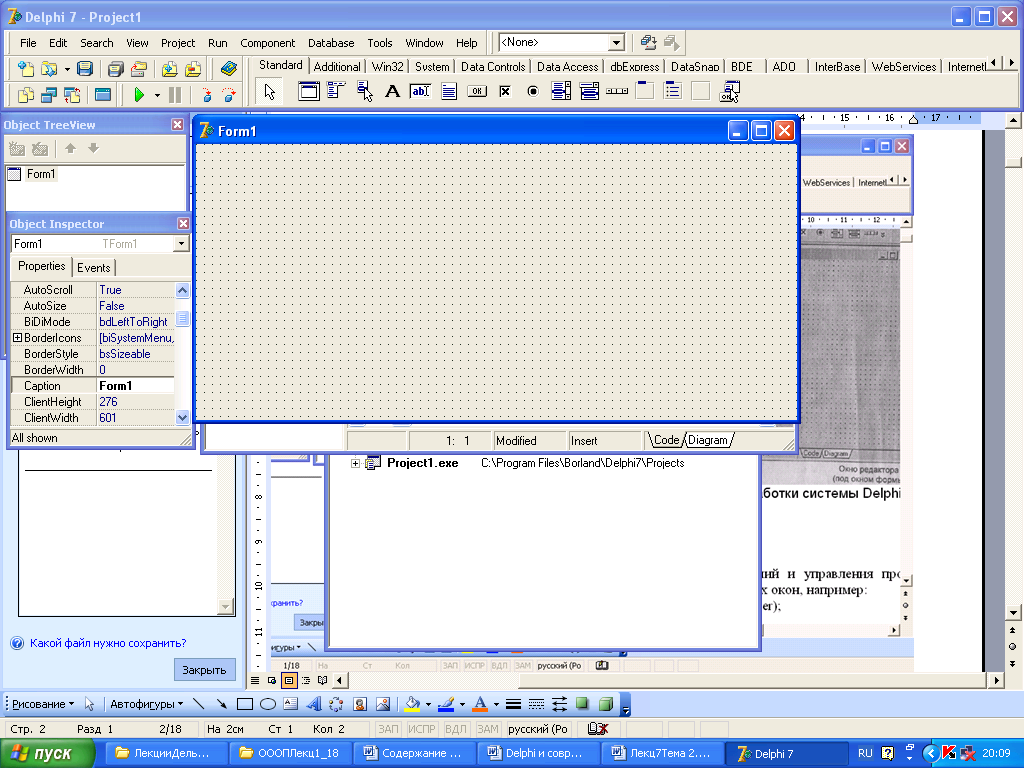Image resolution: width=1024 pixels, height=768 pixels.
Task: Click the Какой файл нужно сохранить? link
Action: click(108, 644)
